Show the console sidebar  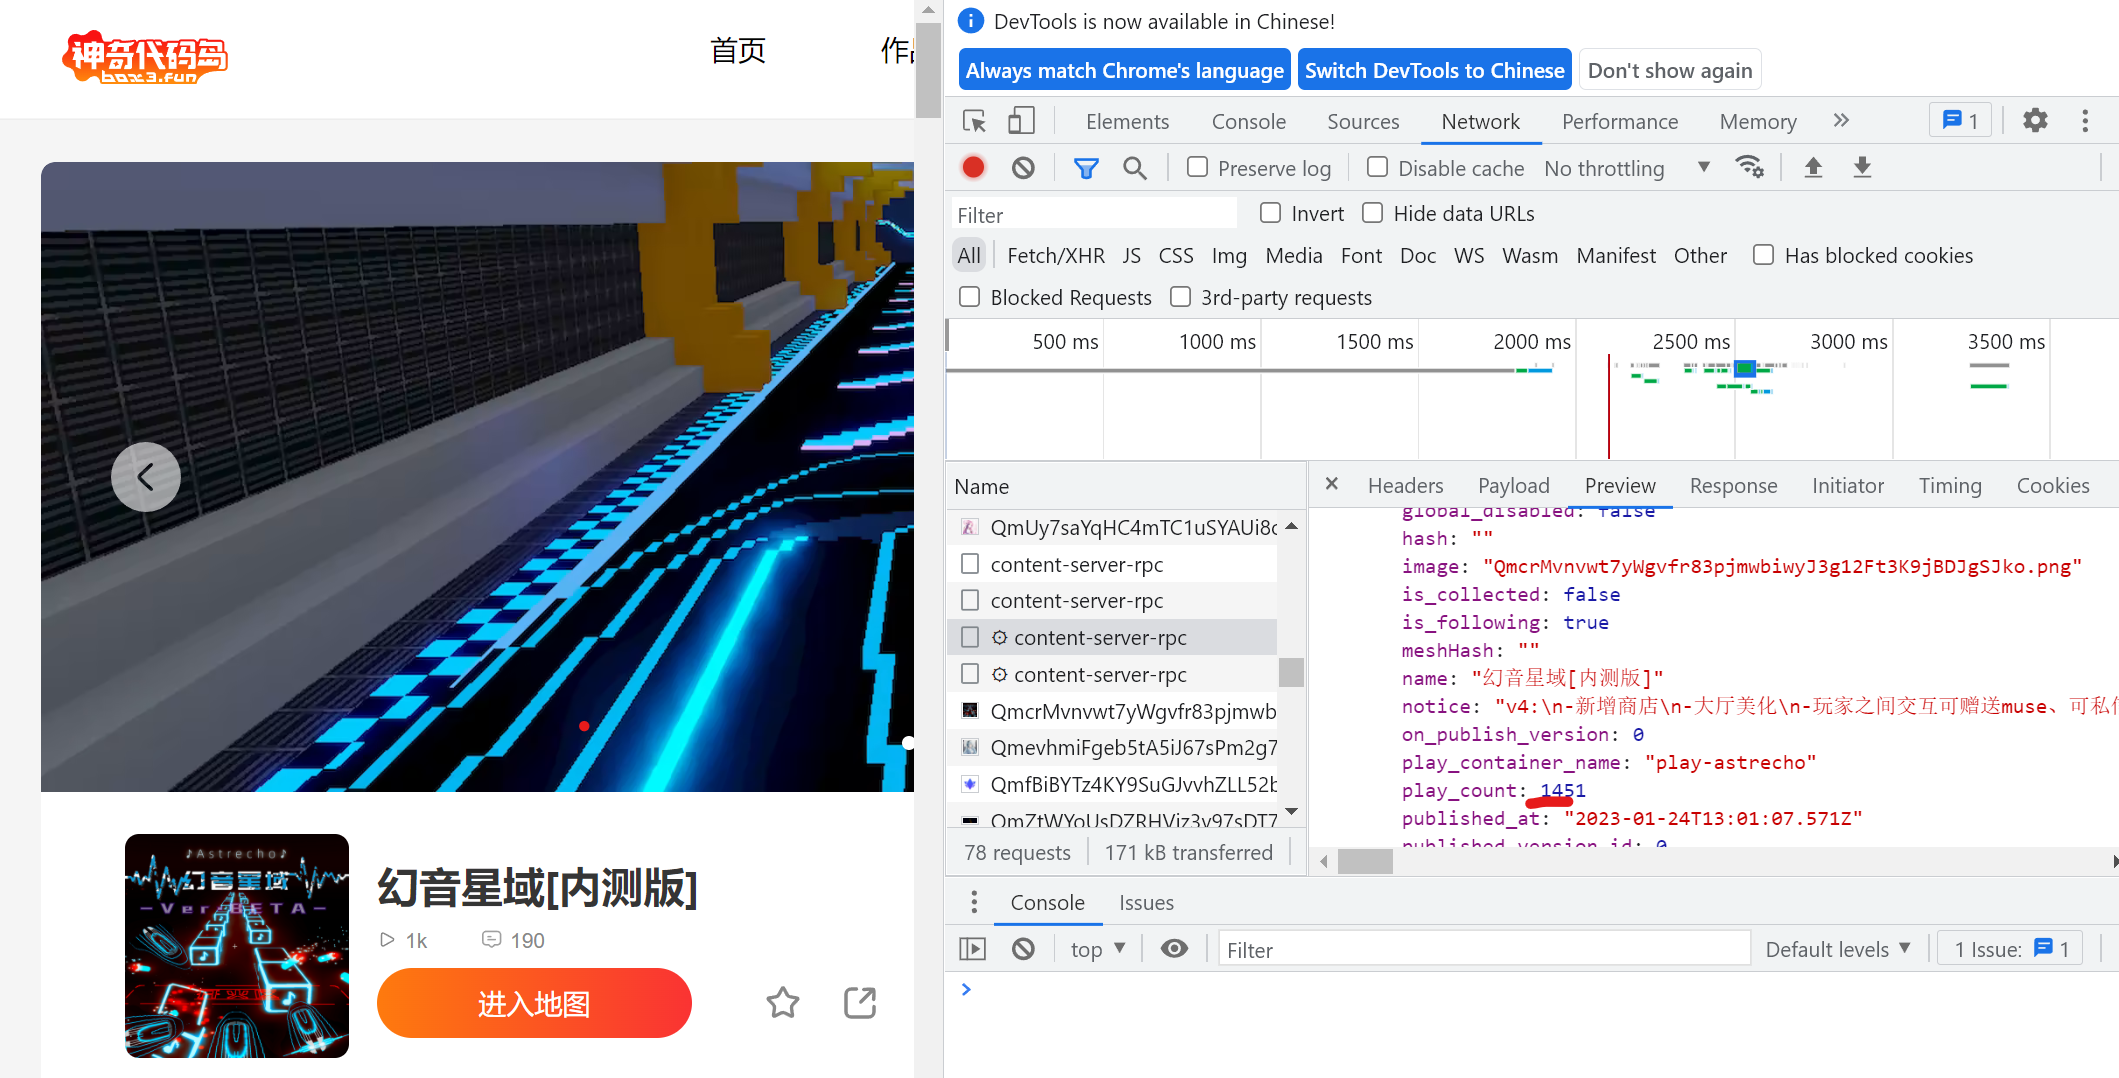pos(972,949)
